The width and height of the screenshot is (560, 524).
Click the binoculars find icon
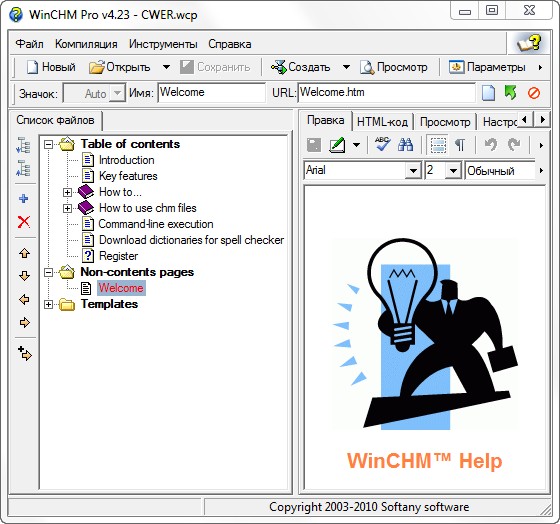pyautogui.click(x=405, y=145)
